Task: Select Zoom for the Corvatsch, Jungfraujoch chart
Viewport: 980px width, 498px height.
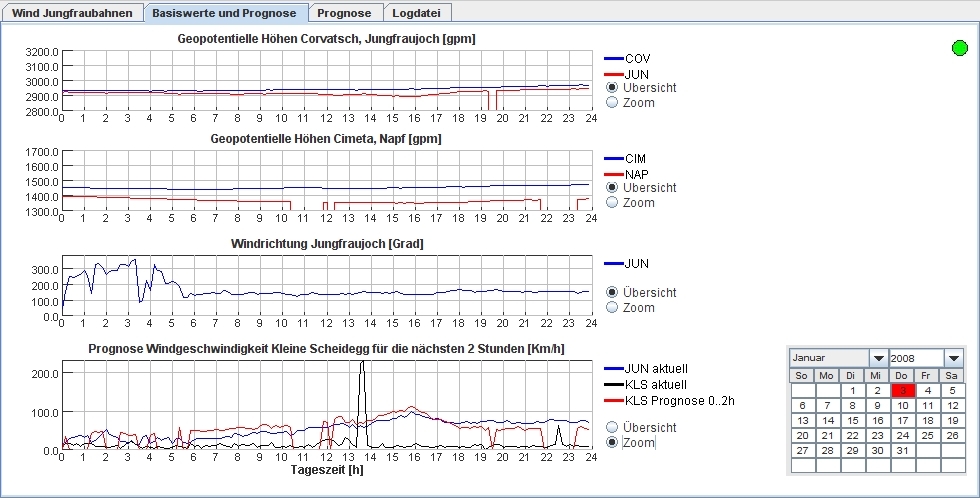Action: (x=613, y=103)
